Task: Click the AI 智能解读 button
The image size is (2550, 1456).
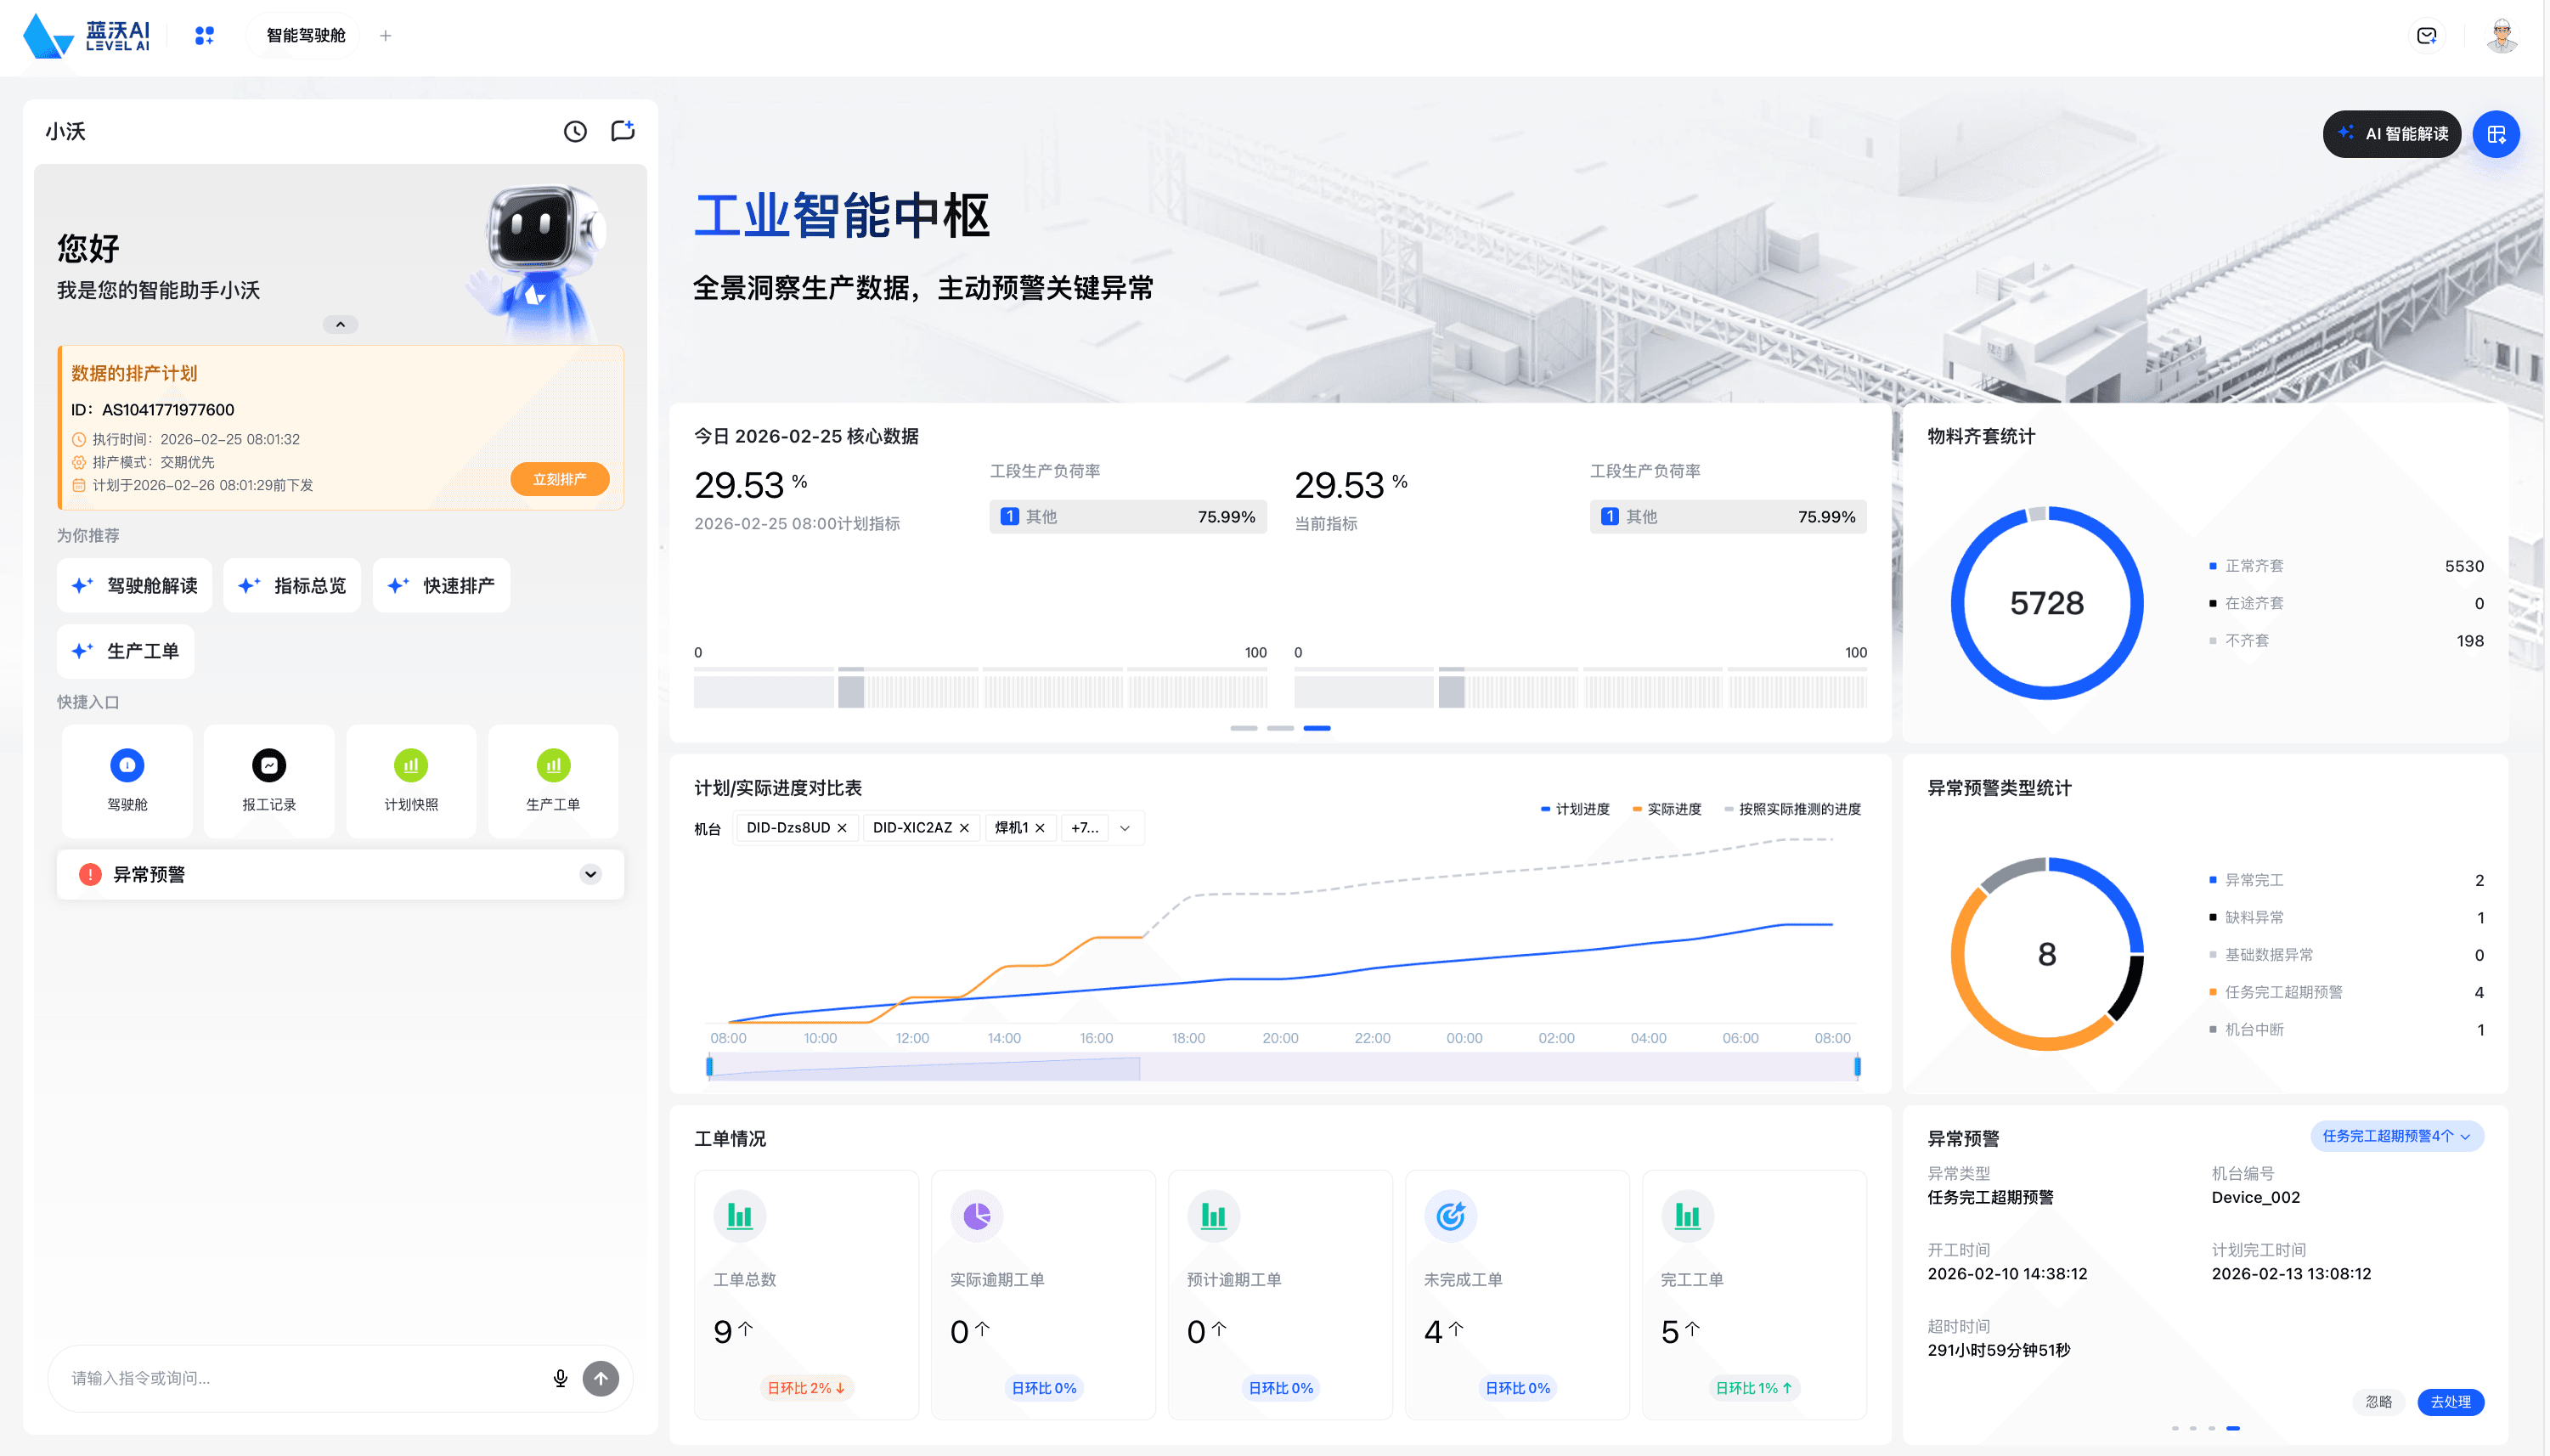Action: [x=2392, y=134]
